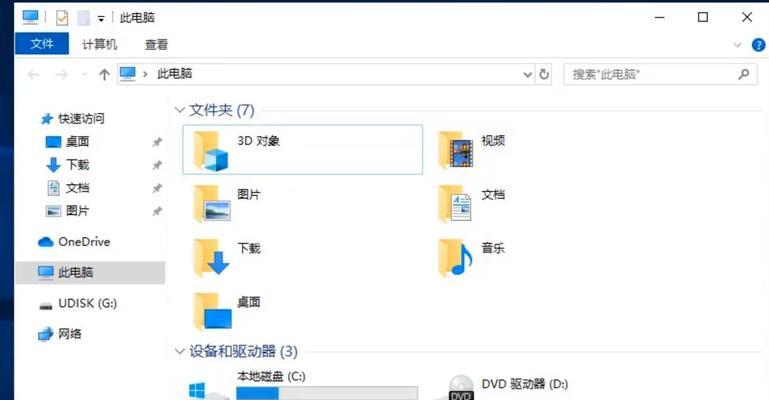Click the pin icon beside sidebar 图片

pyautogui.click(x=157, y=211)
